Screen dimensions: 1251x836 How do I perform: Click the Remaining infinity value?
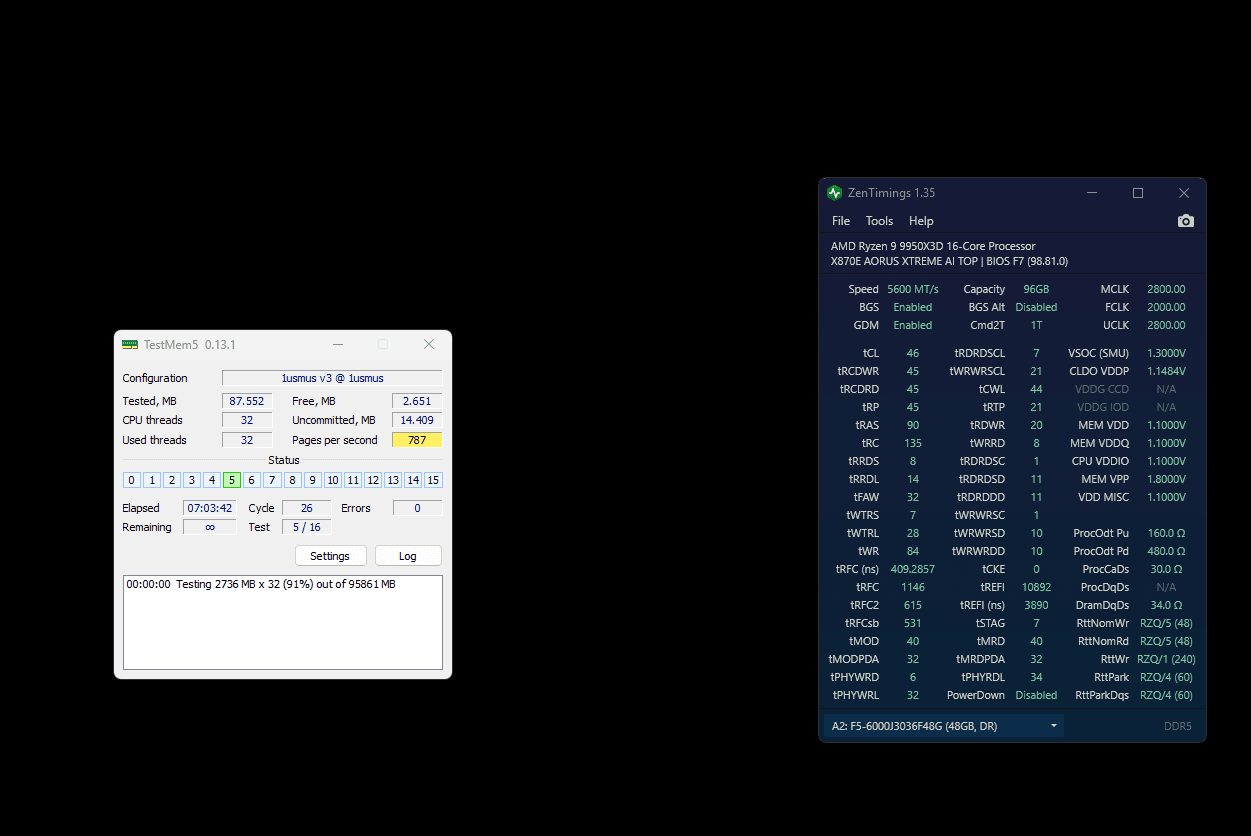click(210, 527)
